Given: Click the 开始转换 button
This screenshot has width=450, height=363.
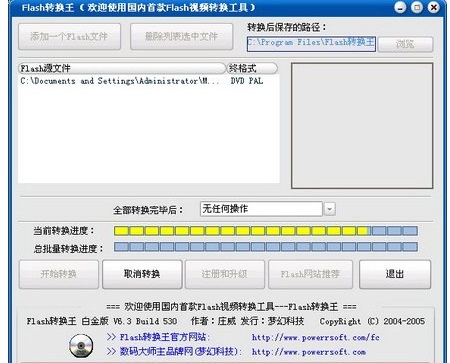Looking at the screenshot, I should tap(59, 274).
